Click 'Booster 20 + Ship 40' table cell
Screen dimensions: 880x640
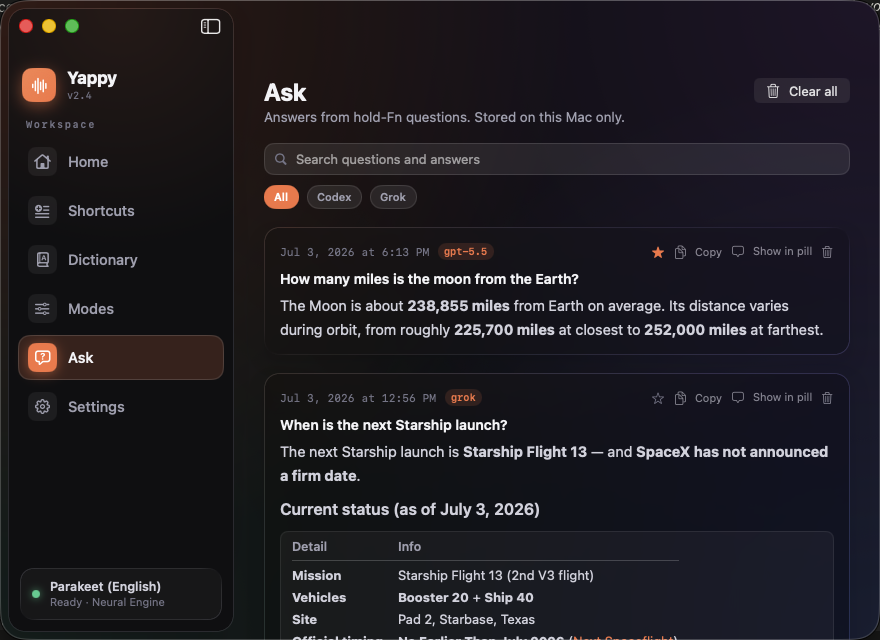click(x=466, y=597)
